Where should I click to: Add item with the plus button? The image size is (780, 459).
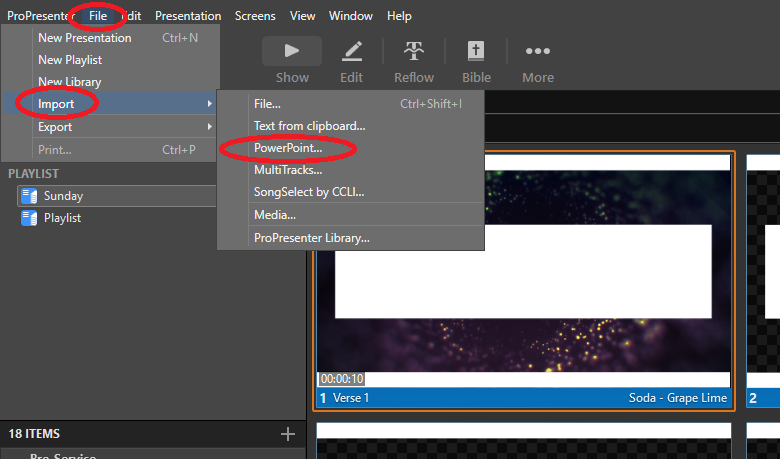[x=288, y=434]
